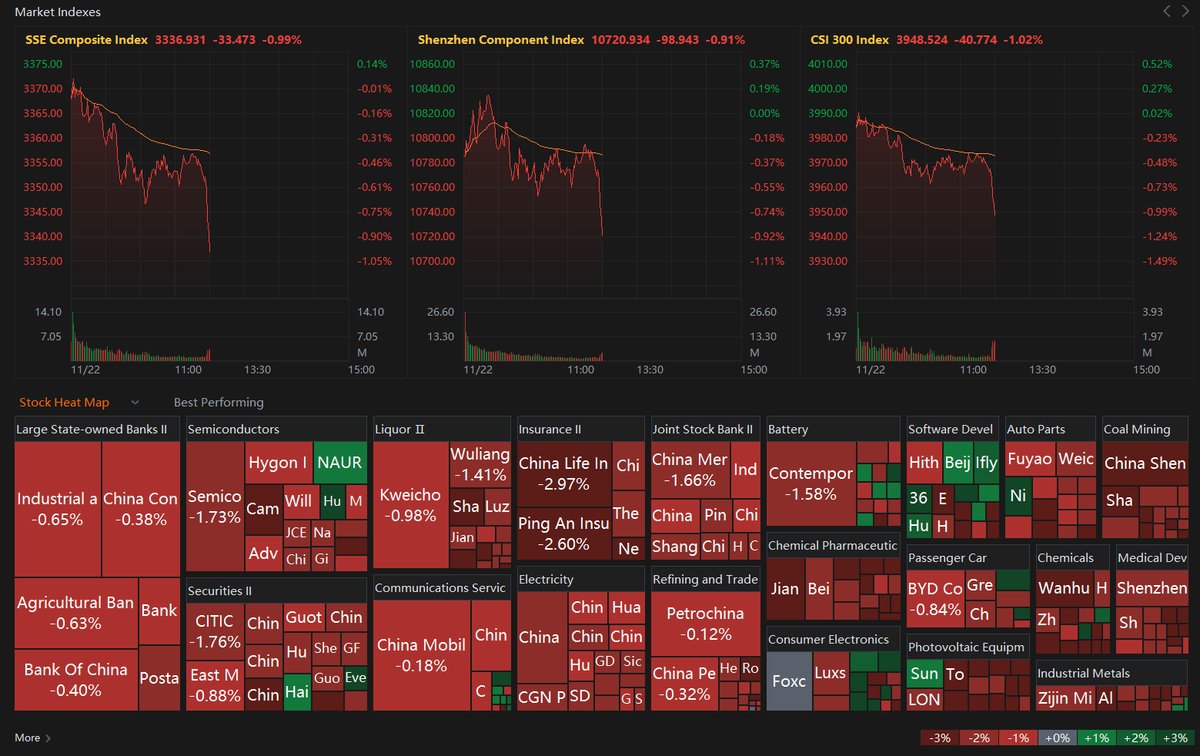Go to next market index page arrow
The height and width of the screenshot is (756, 1200).
(1185, 12)
